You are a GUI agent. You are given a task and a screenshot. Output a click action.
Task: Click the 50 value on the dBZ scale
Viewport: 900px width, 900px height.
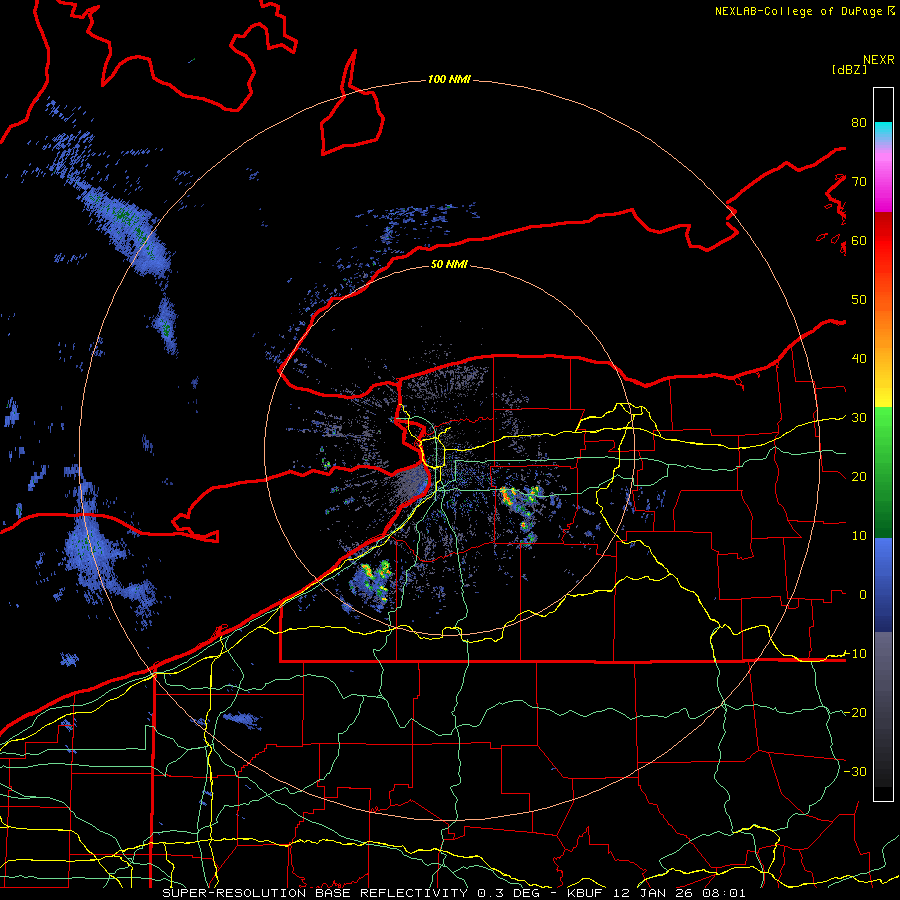pyautogui.click(x=859, y=300)
